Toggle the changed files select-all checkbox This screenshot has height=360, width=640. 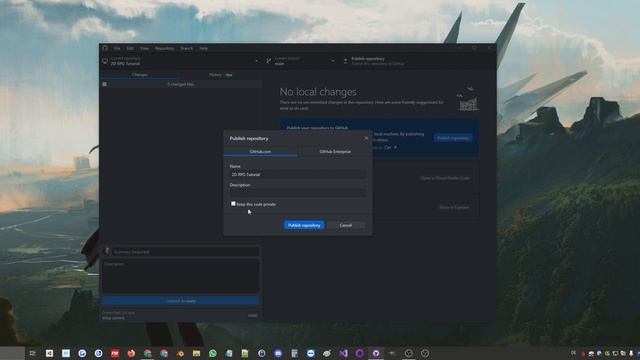tap(105, 84)
